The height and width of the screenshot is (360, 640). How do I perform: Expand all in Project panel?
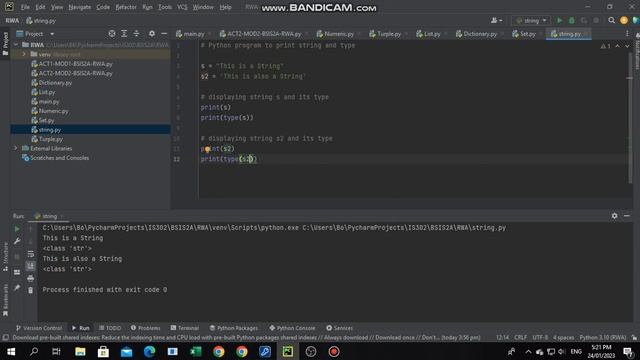(x=124, y=34)
